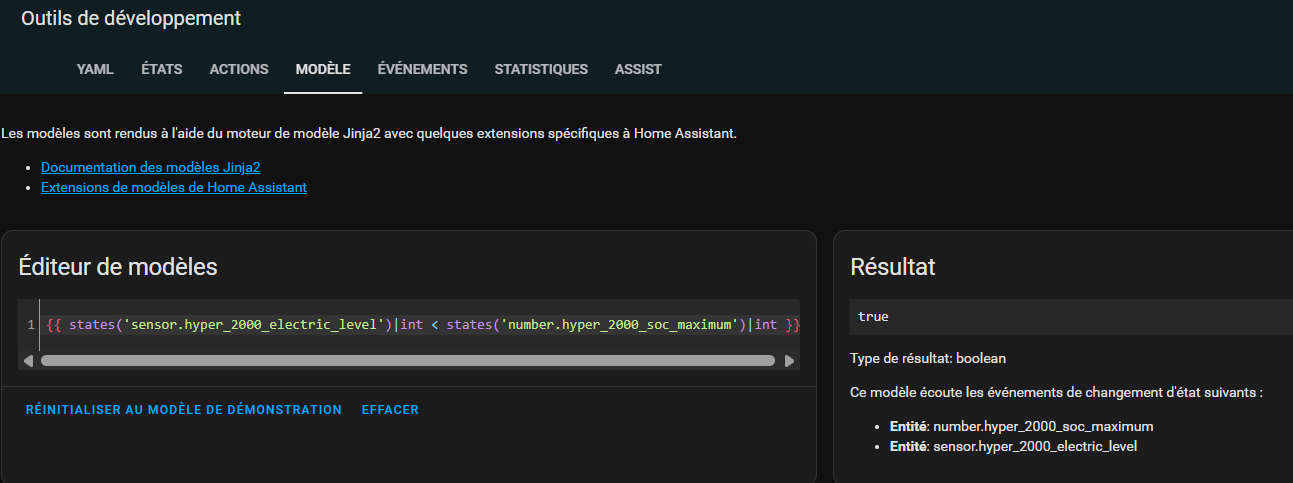Screen dimensions: 1293x483
Task: Open Extensions de modèles de Home Assistant link
Action: click(x=174, y=187)
